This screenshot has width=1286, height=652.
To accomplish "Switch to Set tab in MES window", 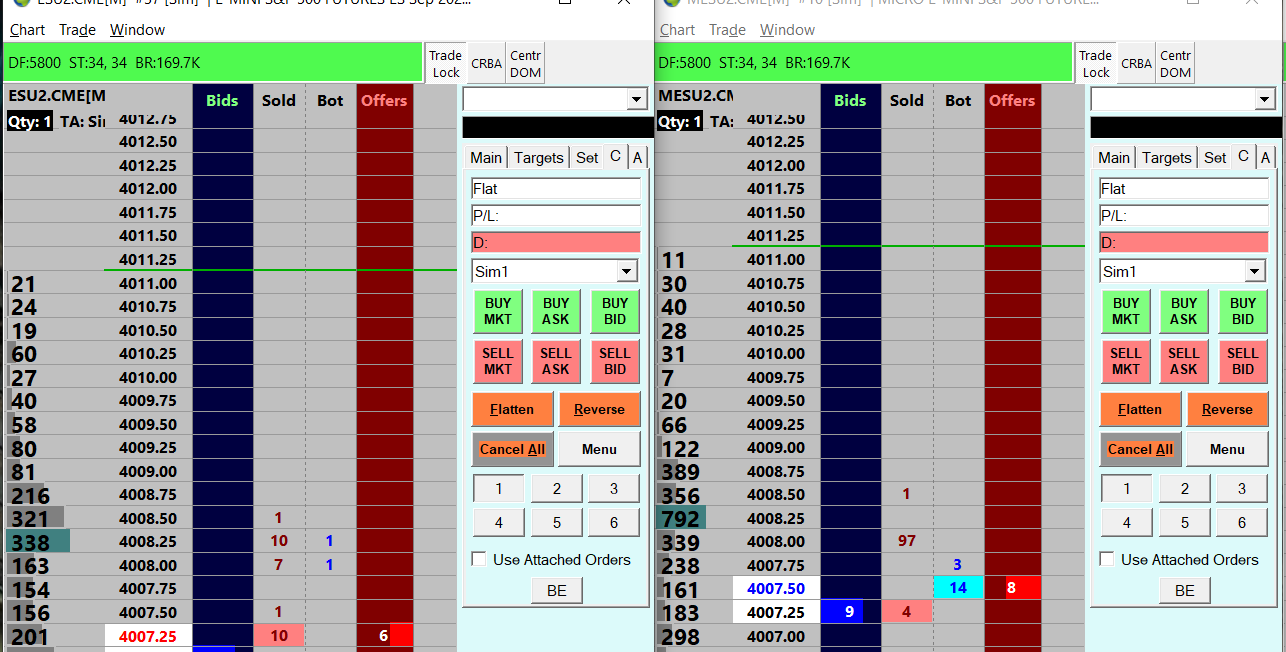I will click(x=1215, y=157).
